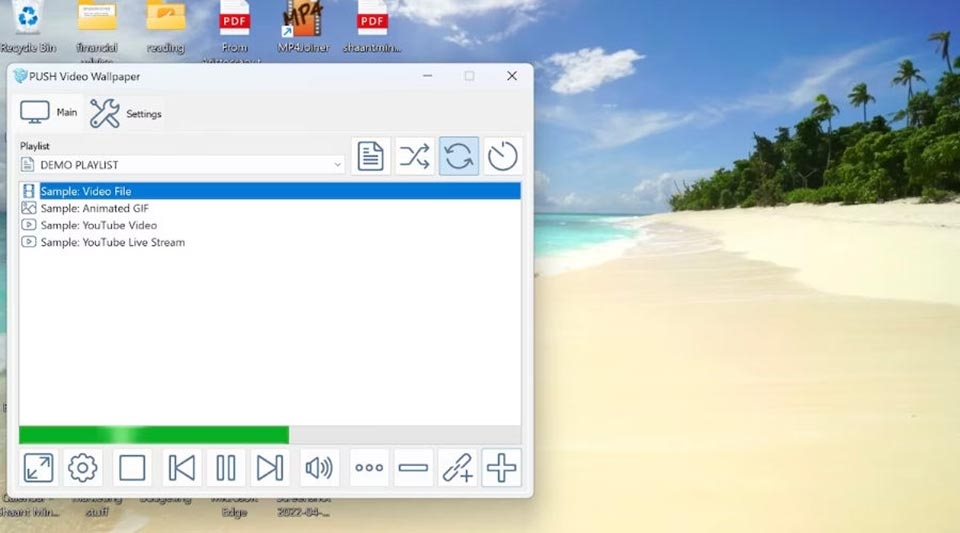Image resolution: width=960 pixels, height=533 pixels.
Task: Open the Settings tab
Action: click(x=126, y=114)
